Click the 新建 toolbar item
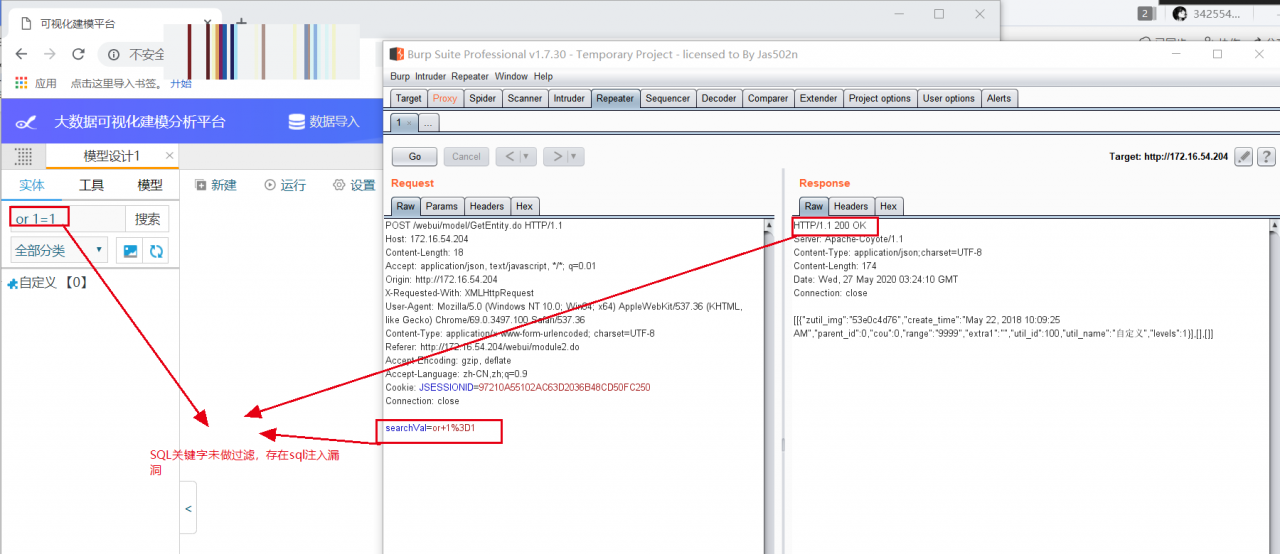 [216, 185]
